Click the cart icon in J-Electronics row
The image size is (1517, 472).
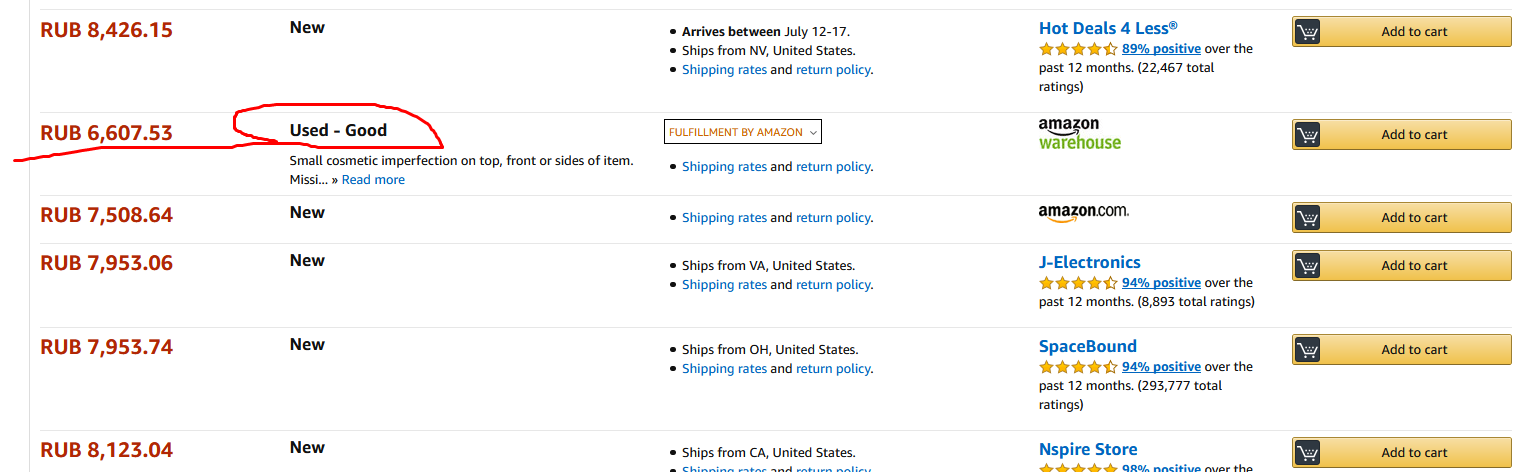(1306, 266)
